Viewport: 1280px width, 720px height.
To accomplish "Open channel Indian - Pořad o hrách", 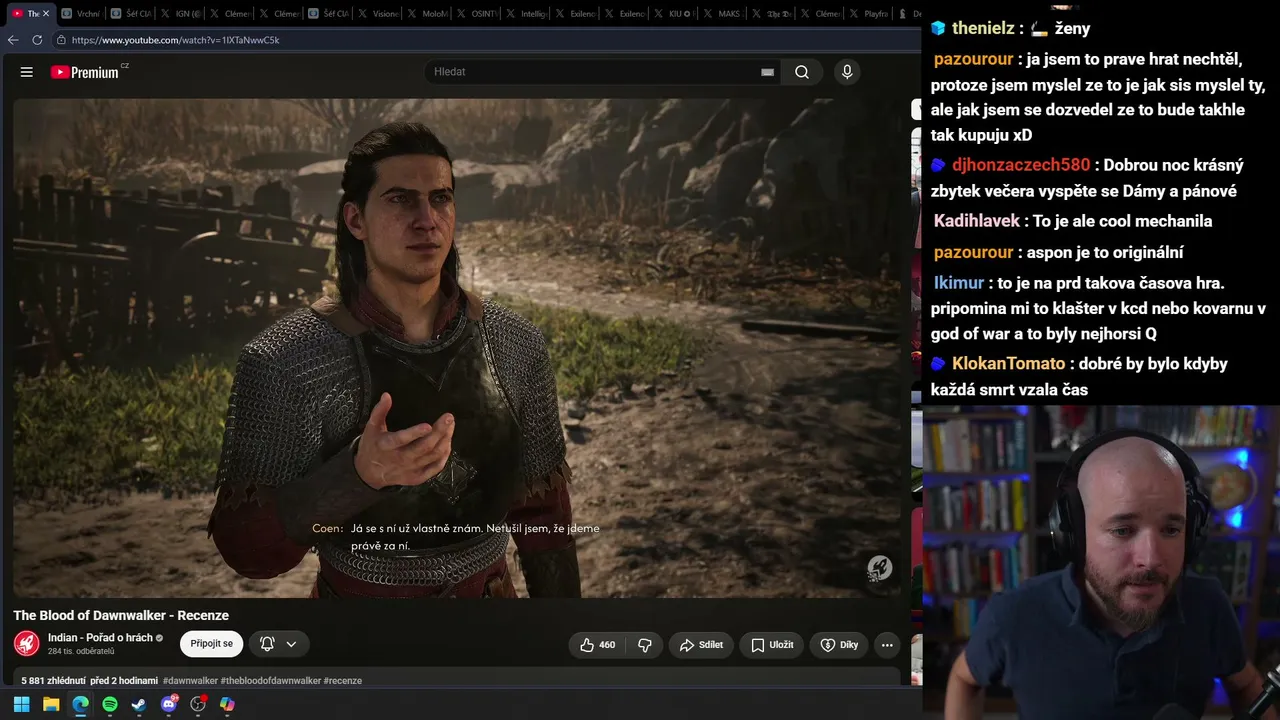I will (100, 637).
